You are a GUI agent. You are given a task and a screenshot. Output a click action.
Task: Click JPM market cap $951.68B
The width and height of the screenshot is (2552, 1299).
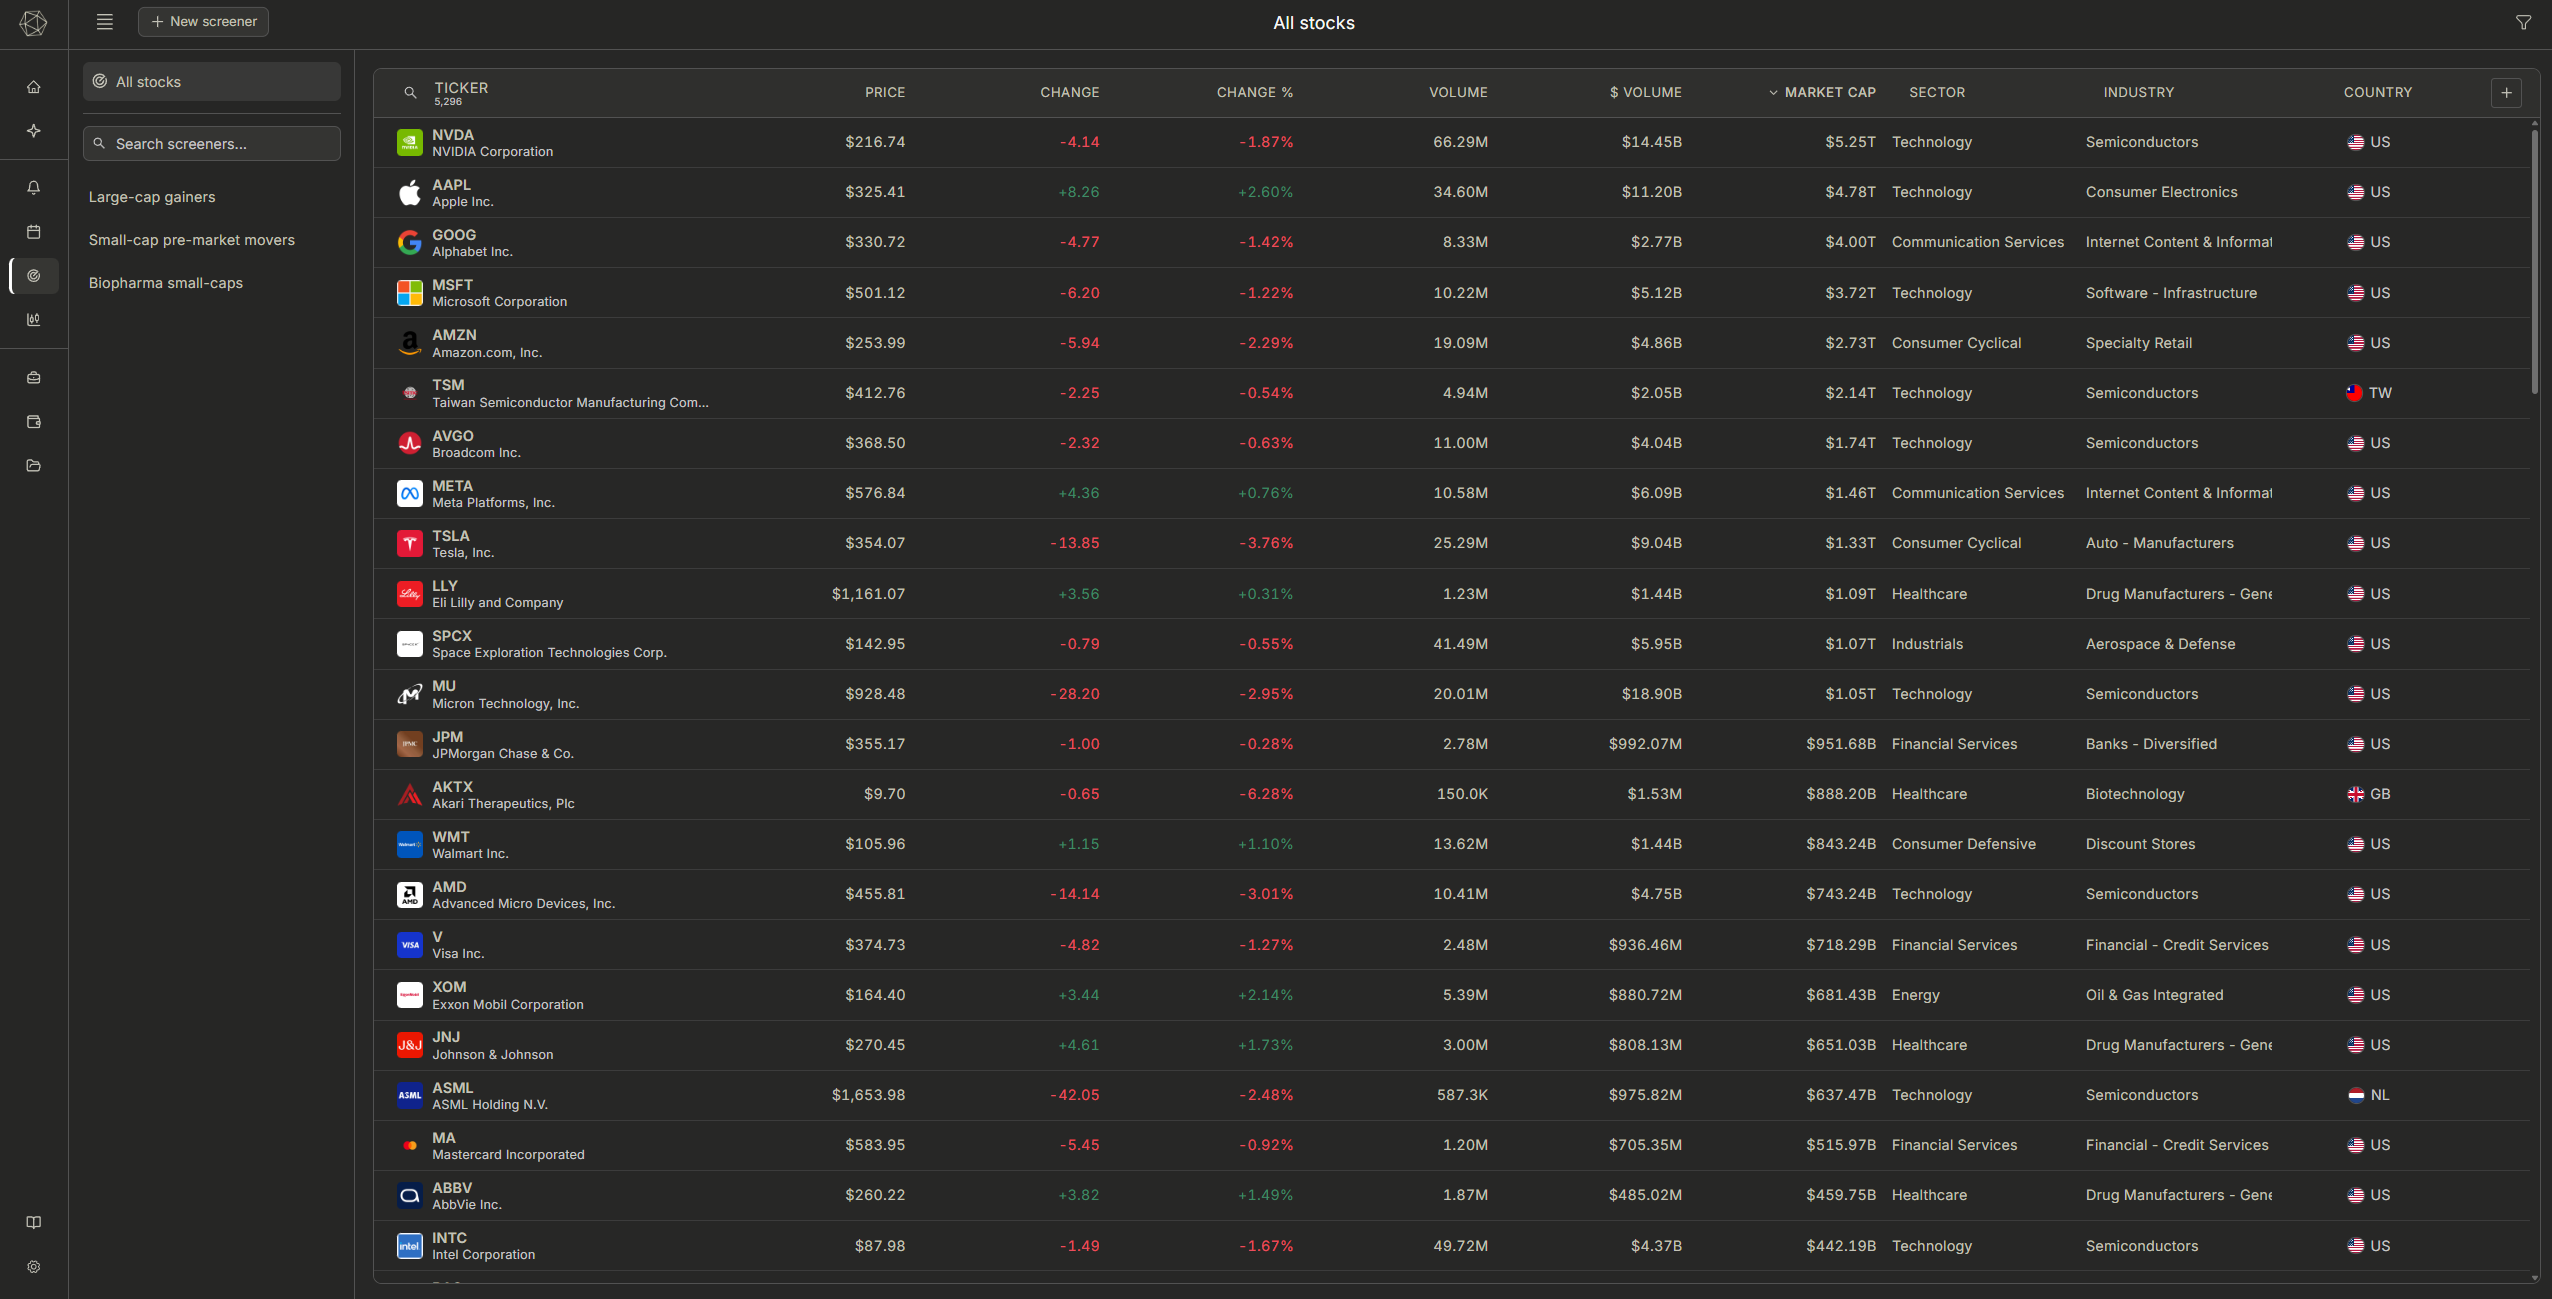pyautogui.click(x=1841, y=744)
